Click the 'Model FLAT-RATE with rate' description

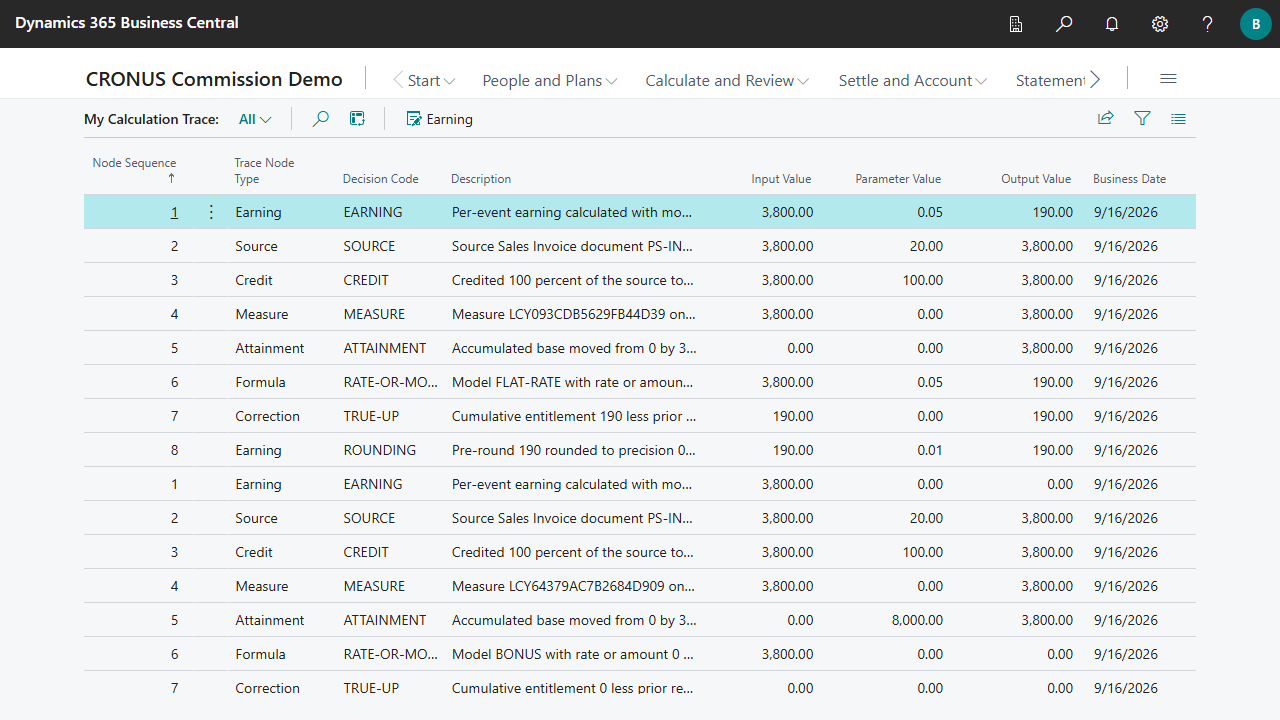(574, 382)
